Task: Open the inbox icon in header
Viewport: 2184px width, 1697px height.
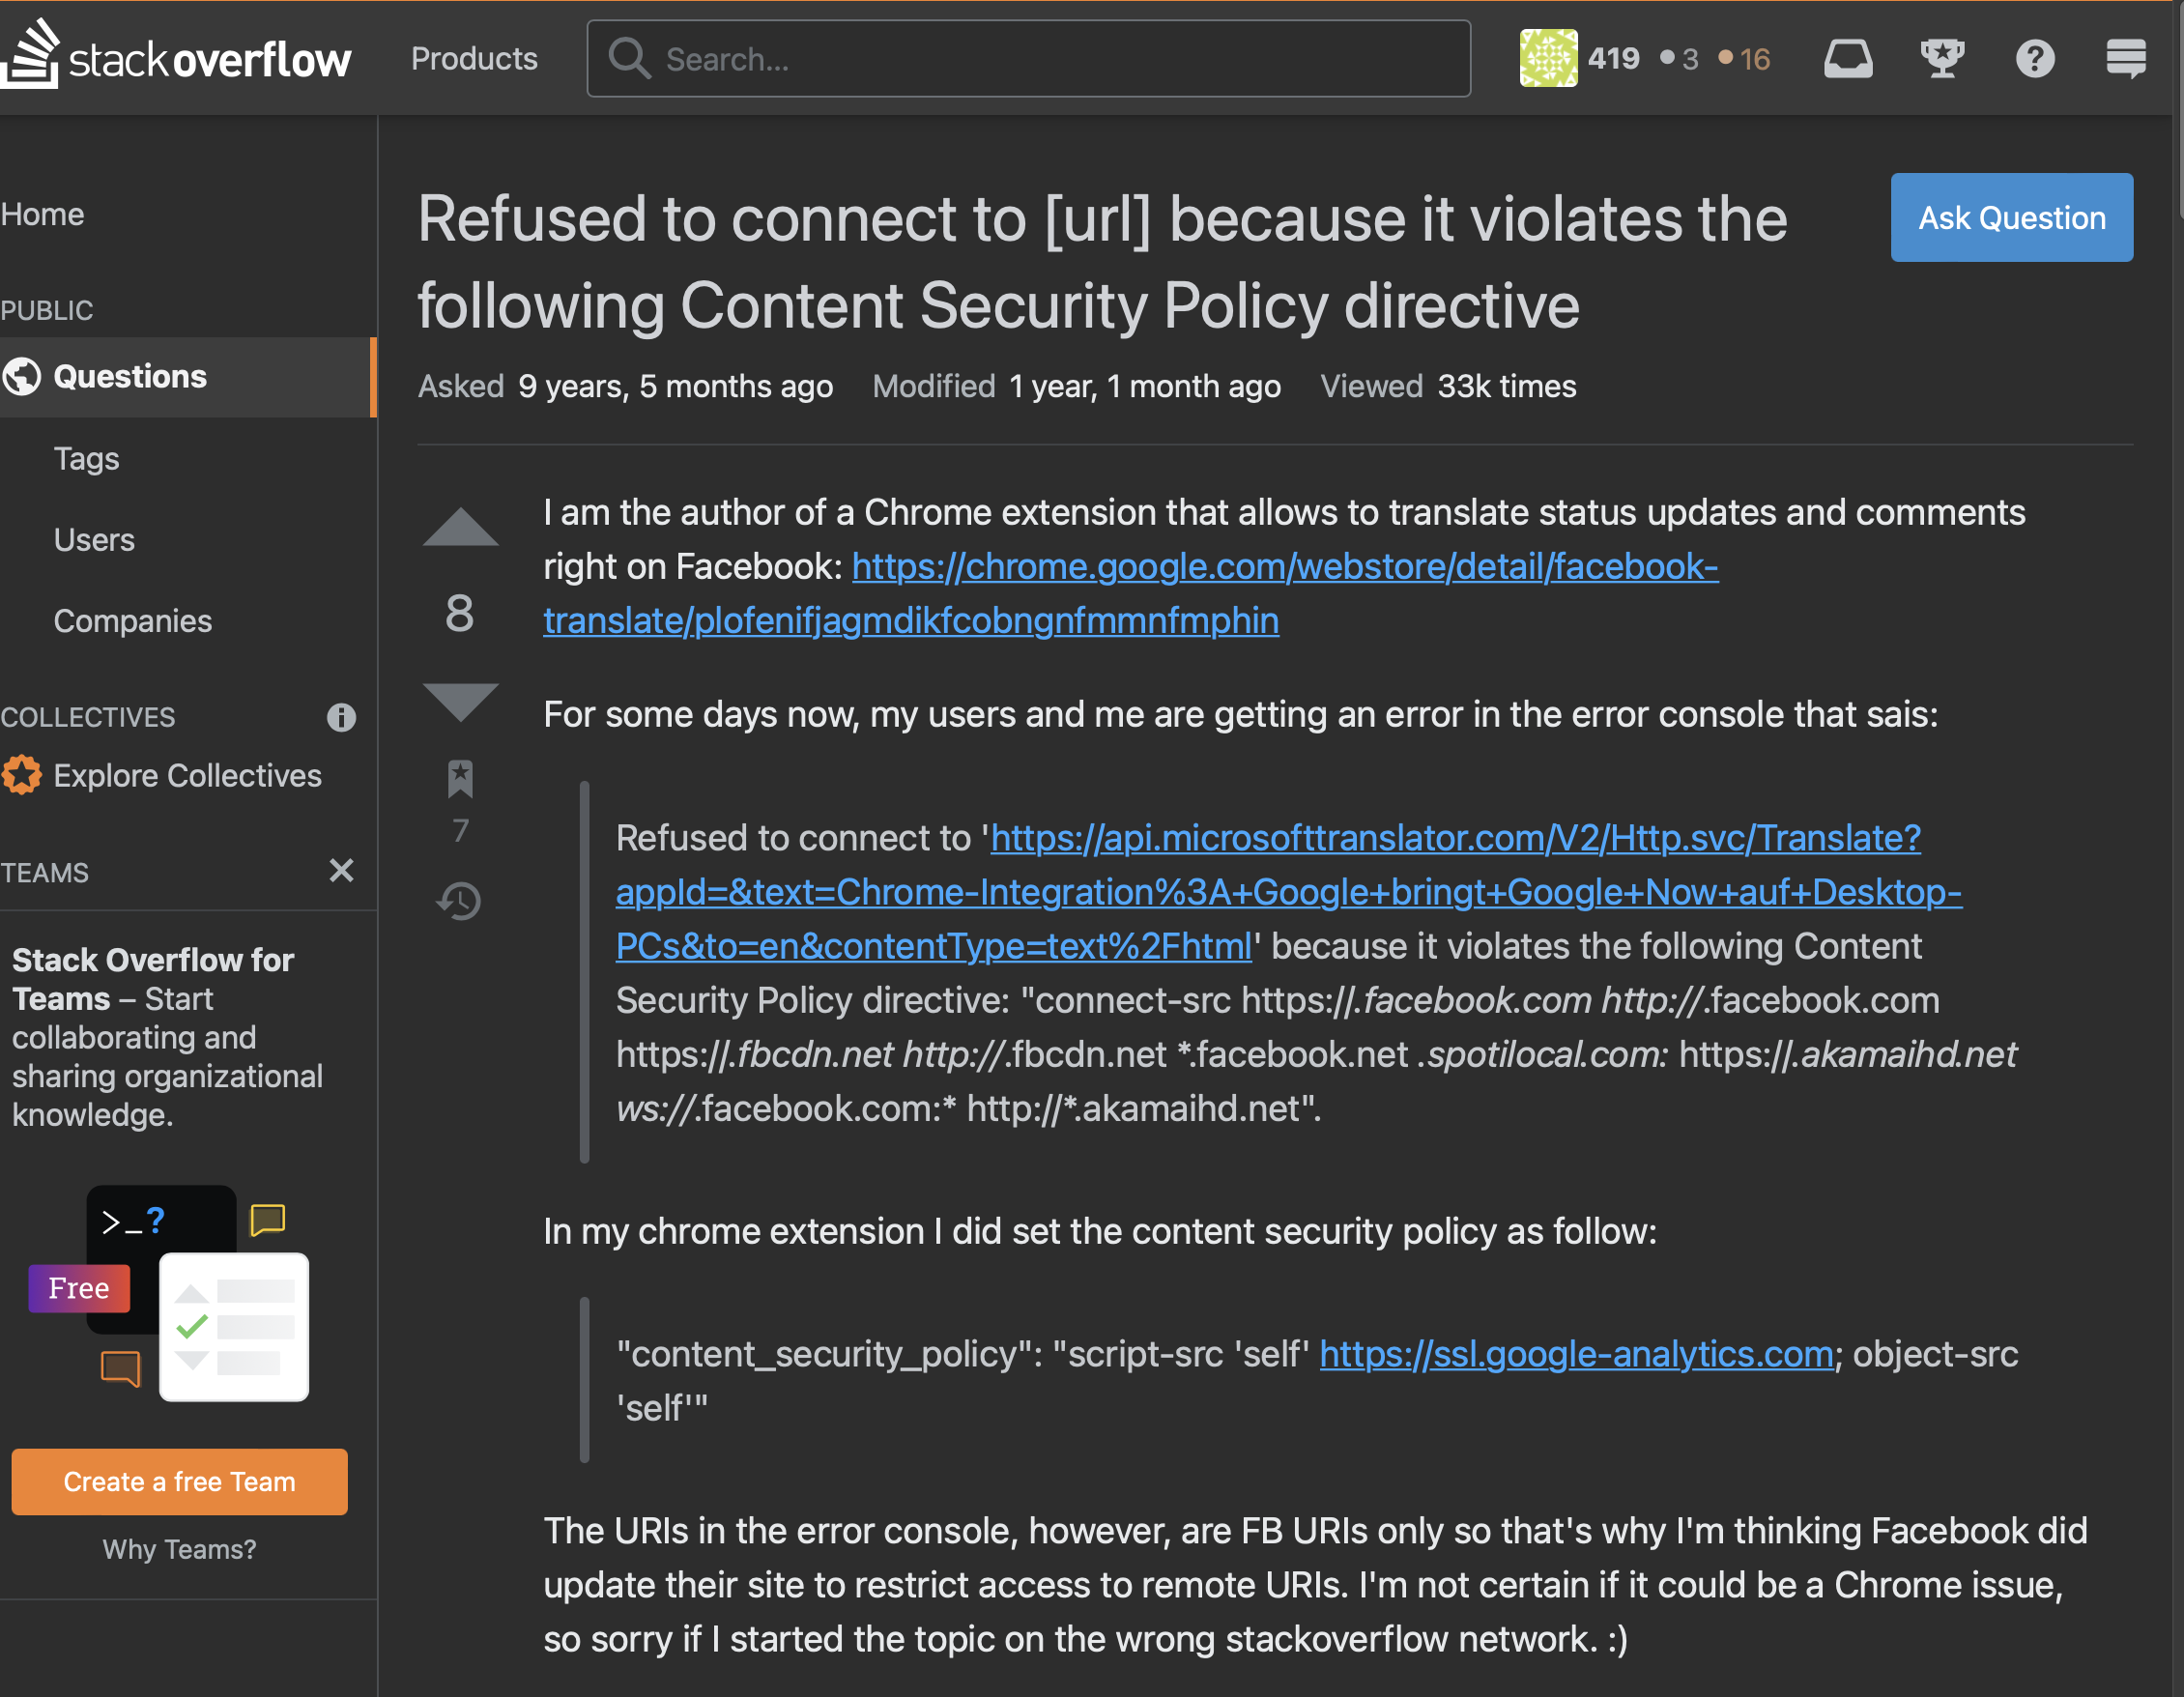Action: pyautogui.click(x=1847, y=59)
